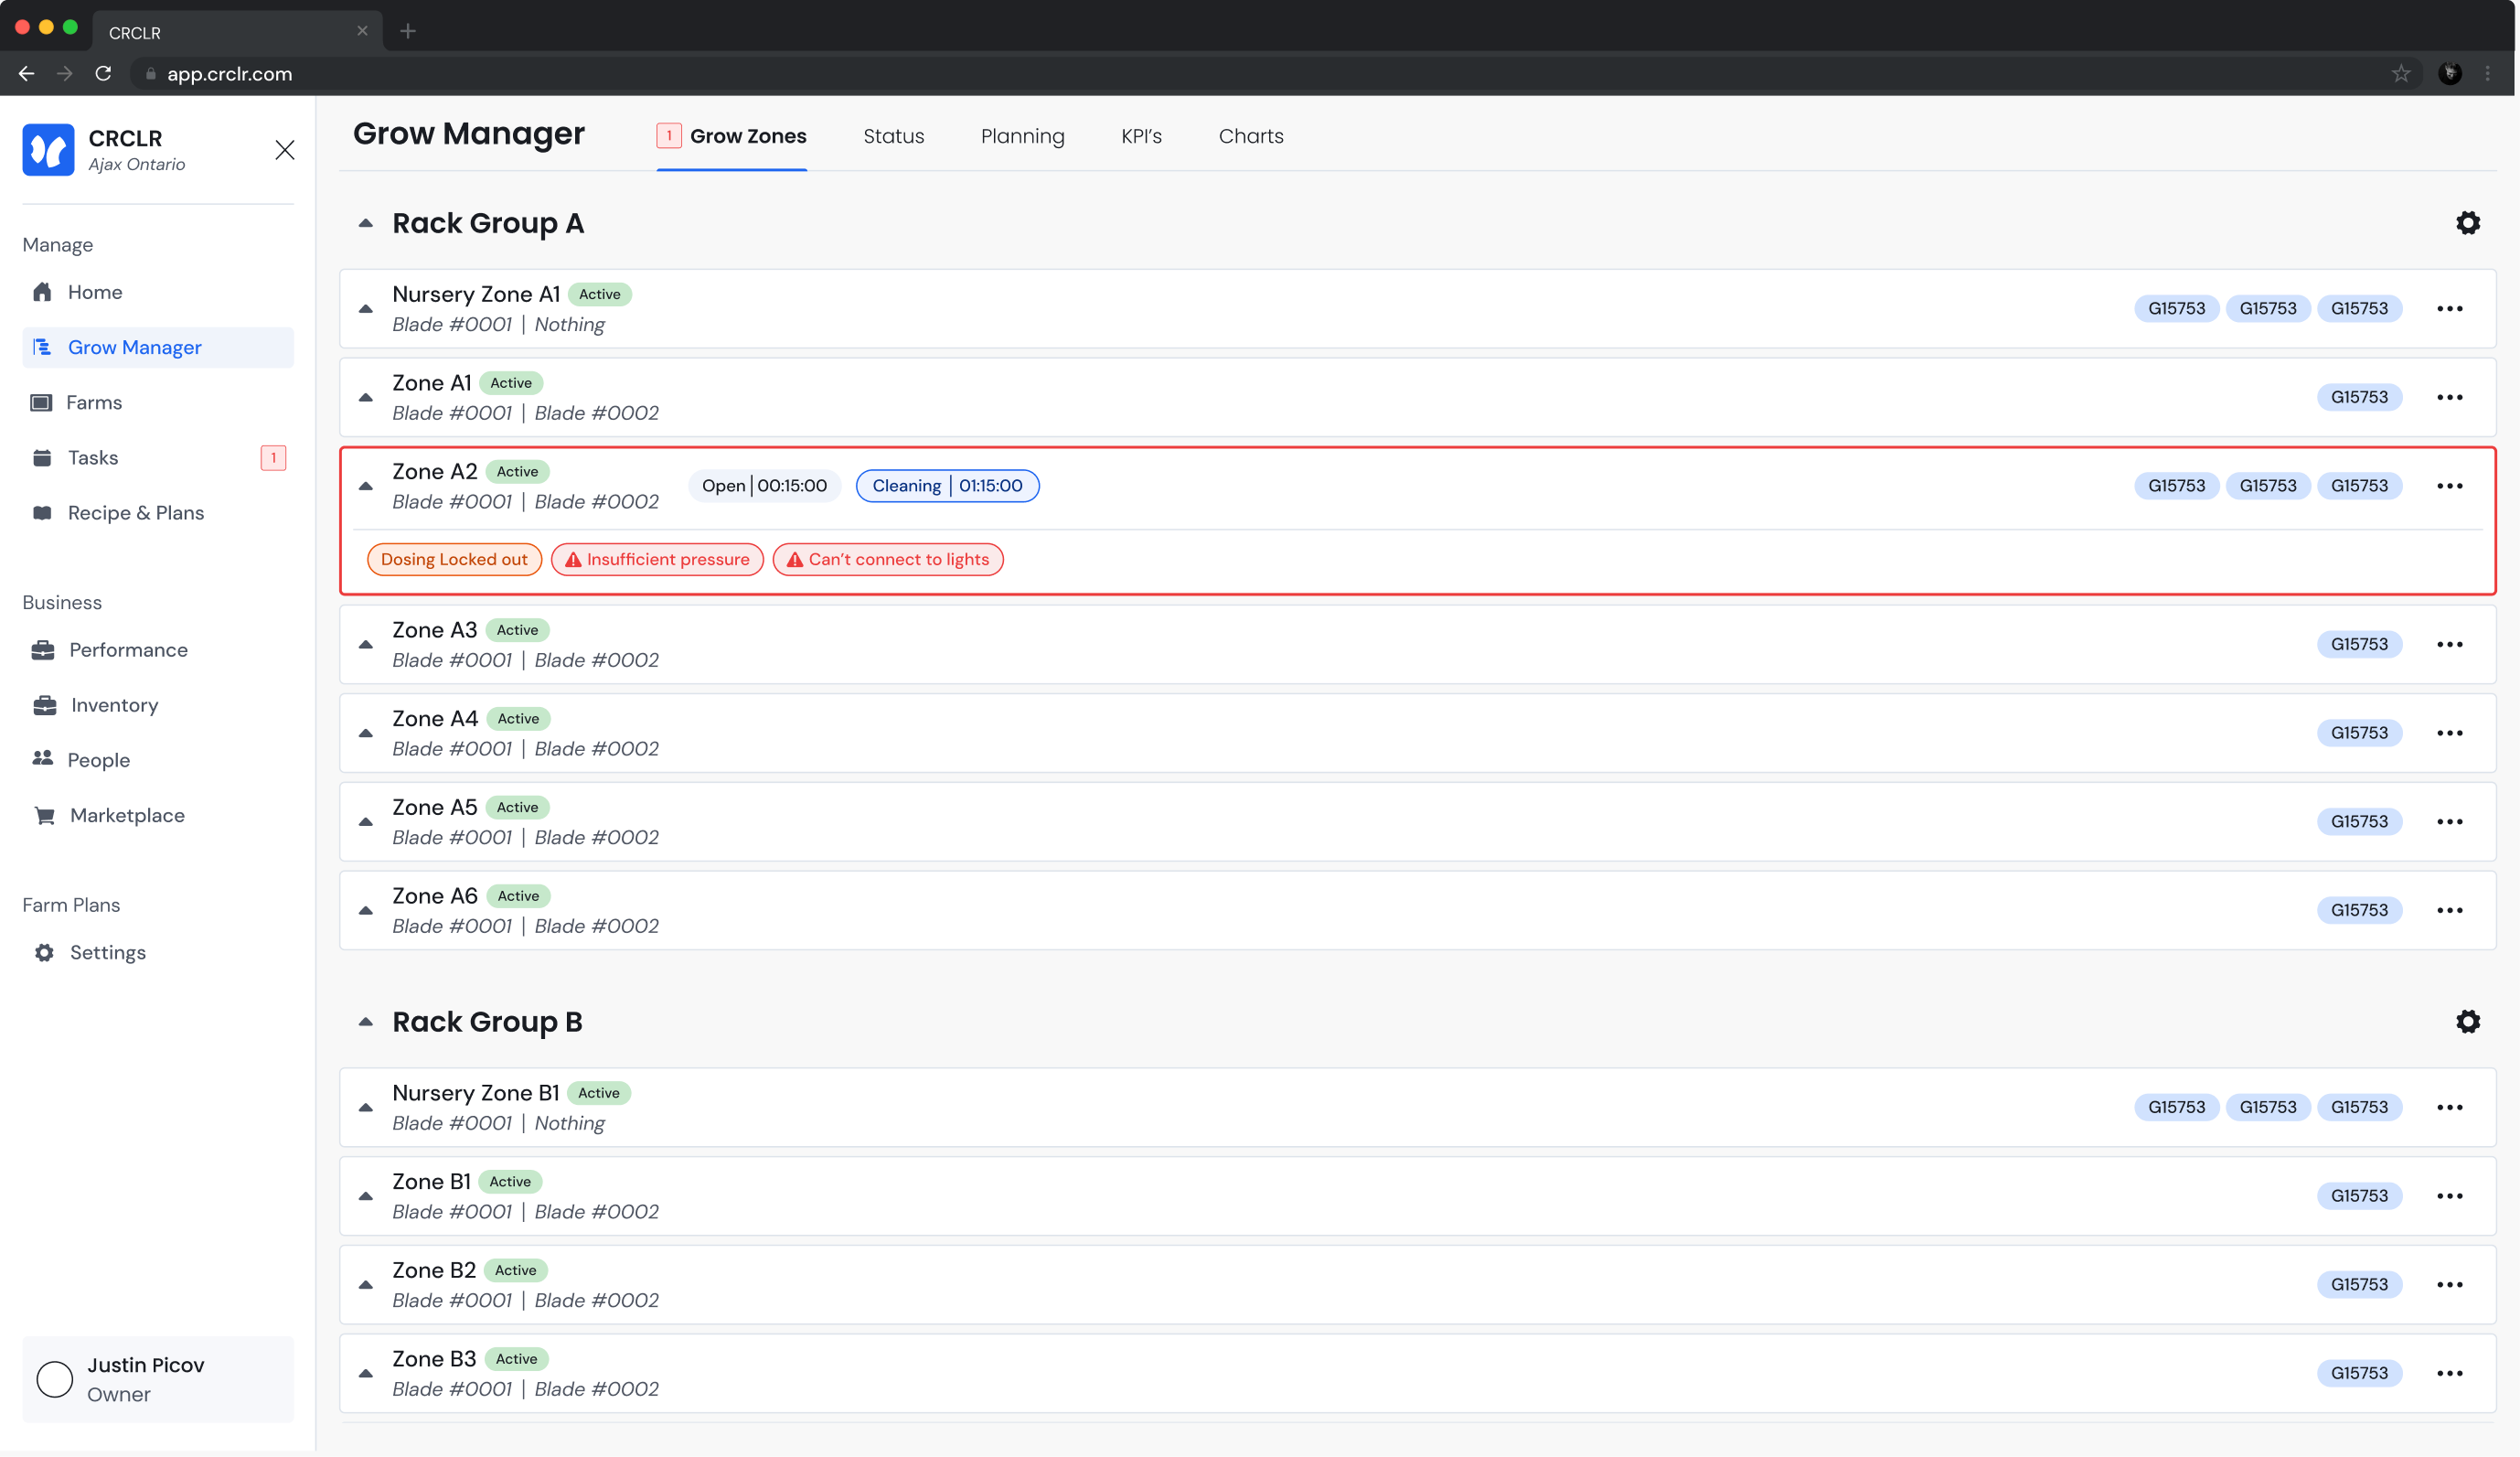This screenshot has width=2520, height=1457.
Task: Open Settings in Farm Plans
Action: (x=107, y=952)
